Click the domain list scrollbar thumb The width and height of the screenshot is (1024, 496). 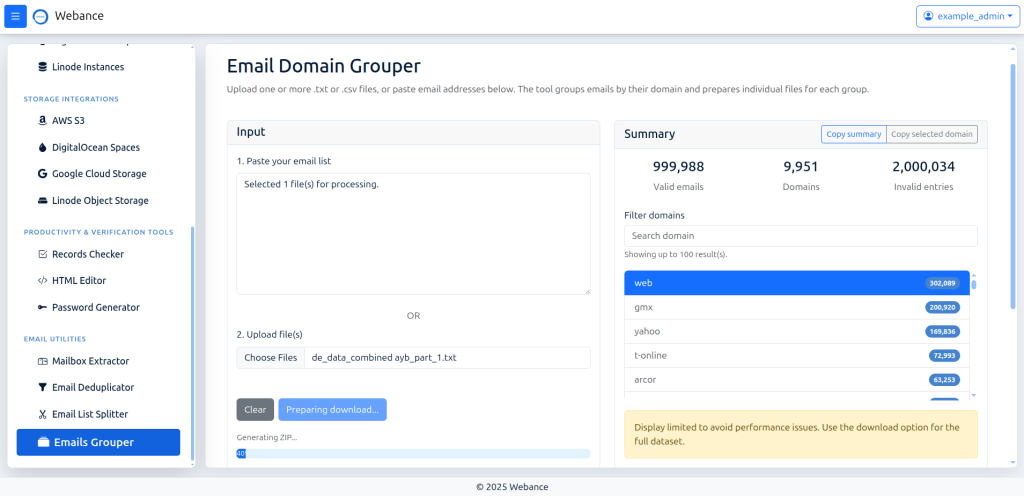point(974,284)
